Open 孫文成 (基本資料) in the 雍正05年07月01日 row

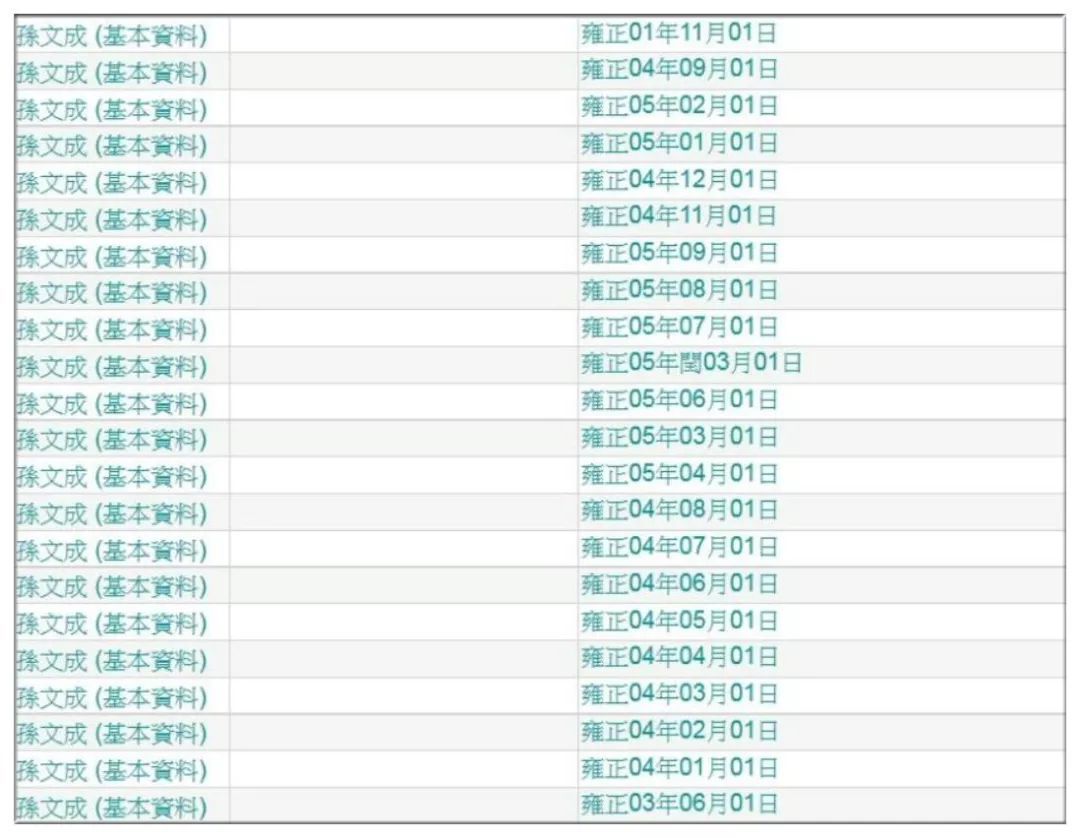112,330
